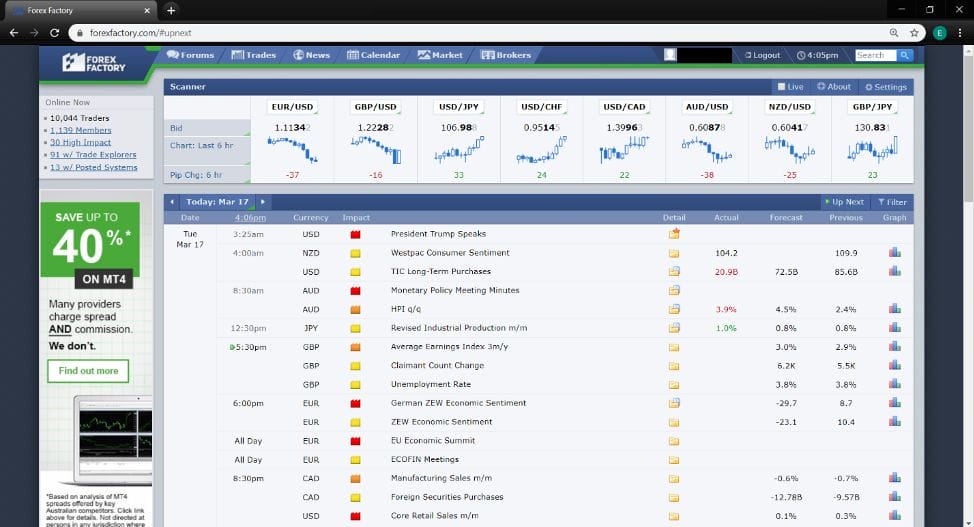
Task: Click the search magnifier icon in site header
Action: pos(904,55)
